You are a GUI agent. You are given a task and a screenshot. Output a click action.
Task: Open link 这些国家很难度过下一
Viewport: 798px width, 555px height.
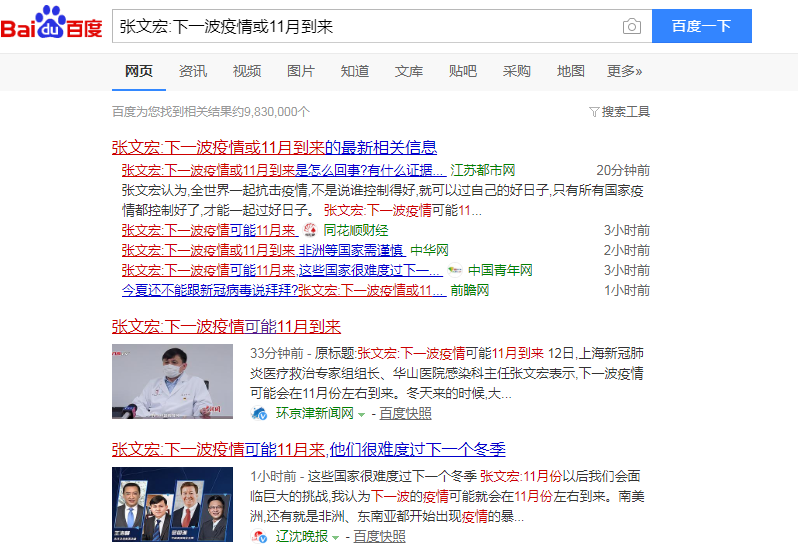370,270
